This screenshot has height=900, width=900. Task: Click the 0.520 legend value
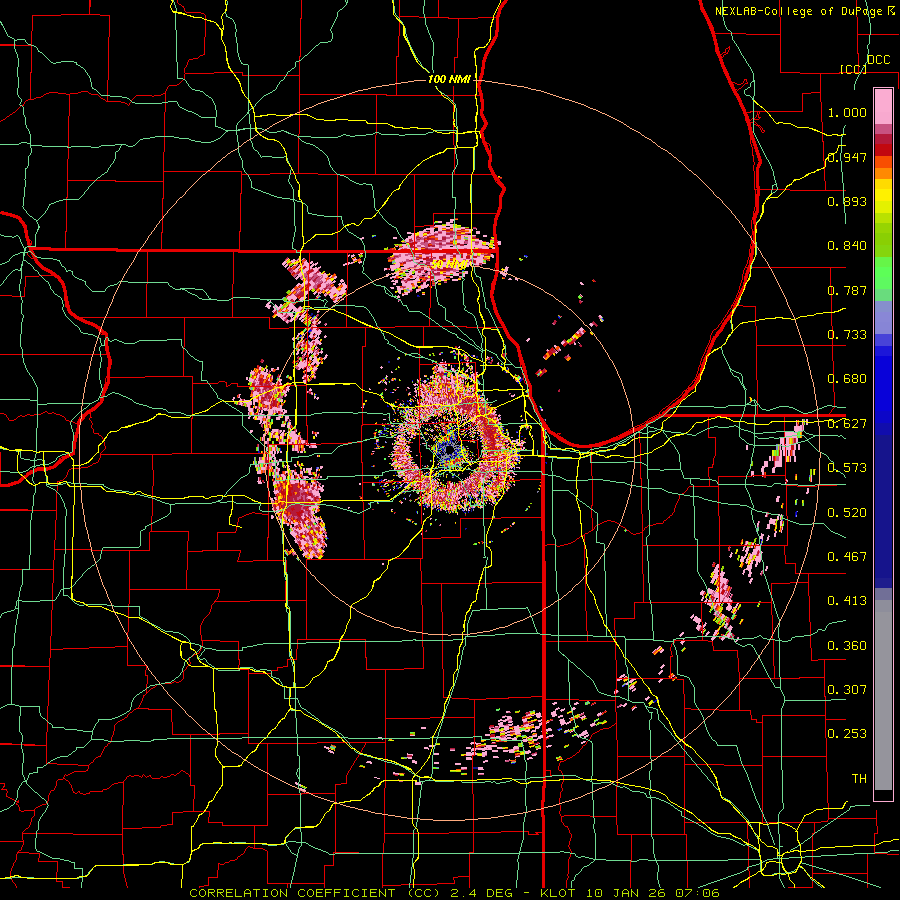point(847,513)
